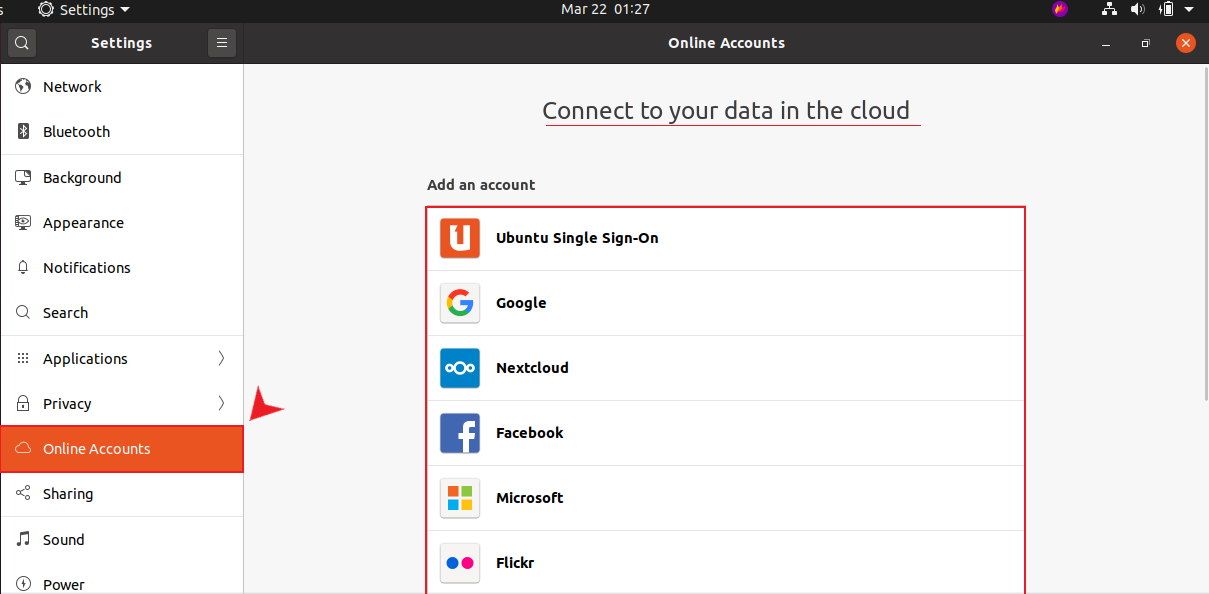
Task: Click the Nextcloud logo icon
Action: [460, 368]
